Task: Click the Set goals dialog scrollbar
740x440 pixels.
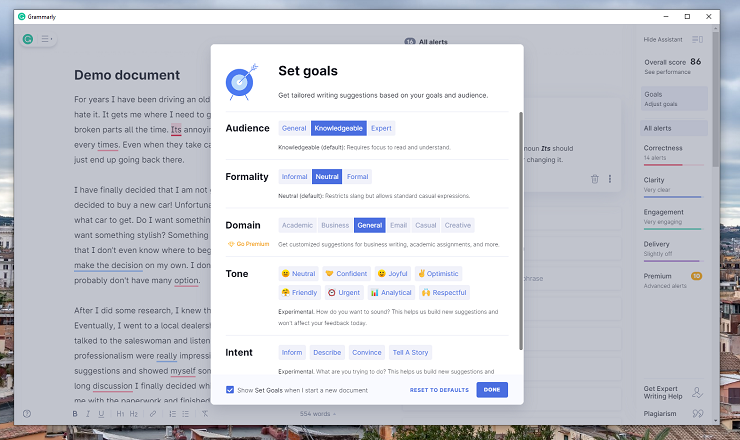Action: (521, 231)
